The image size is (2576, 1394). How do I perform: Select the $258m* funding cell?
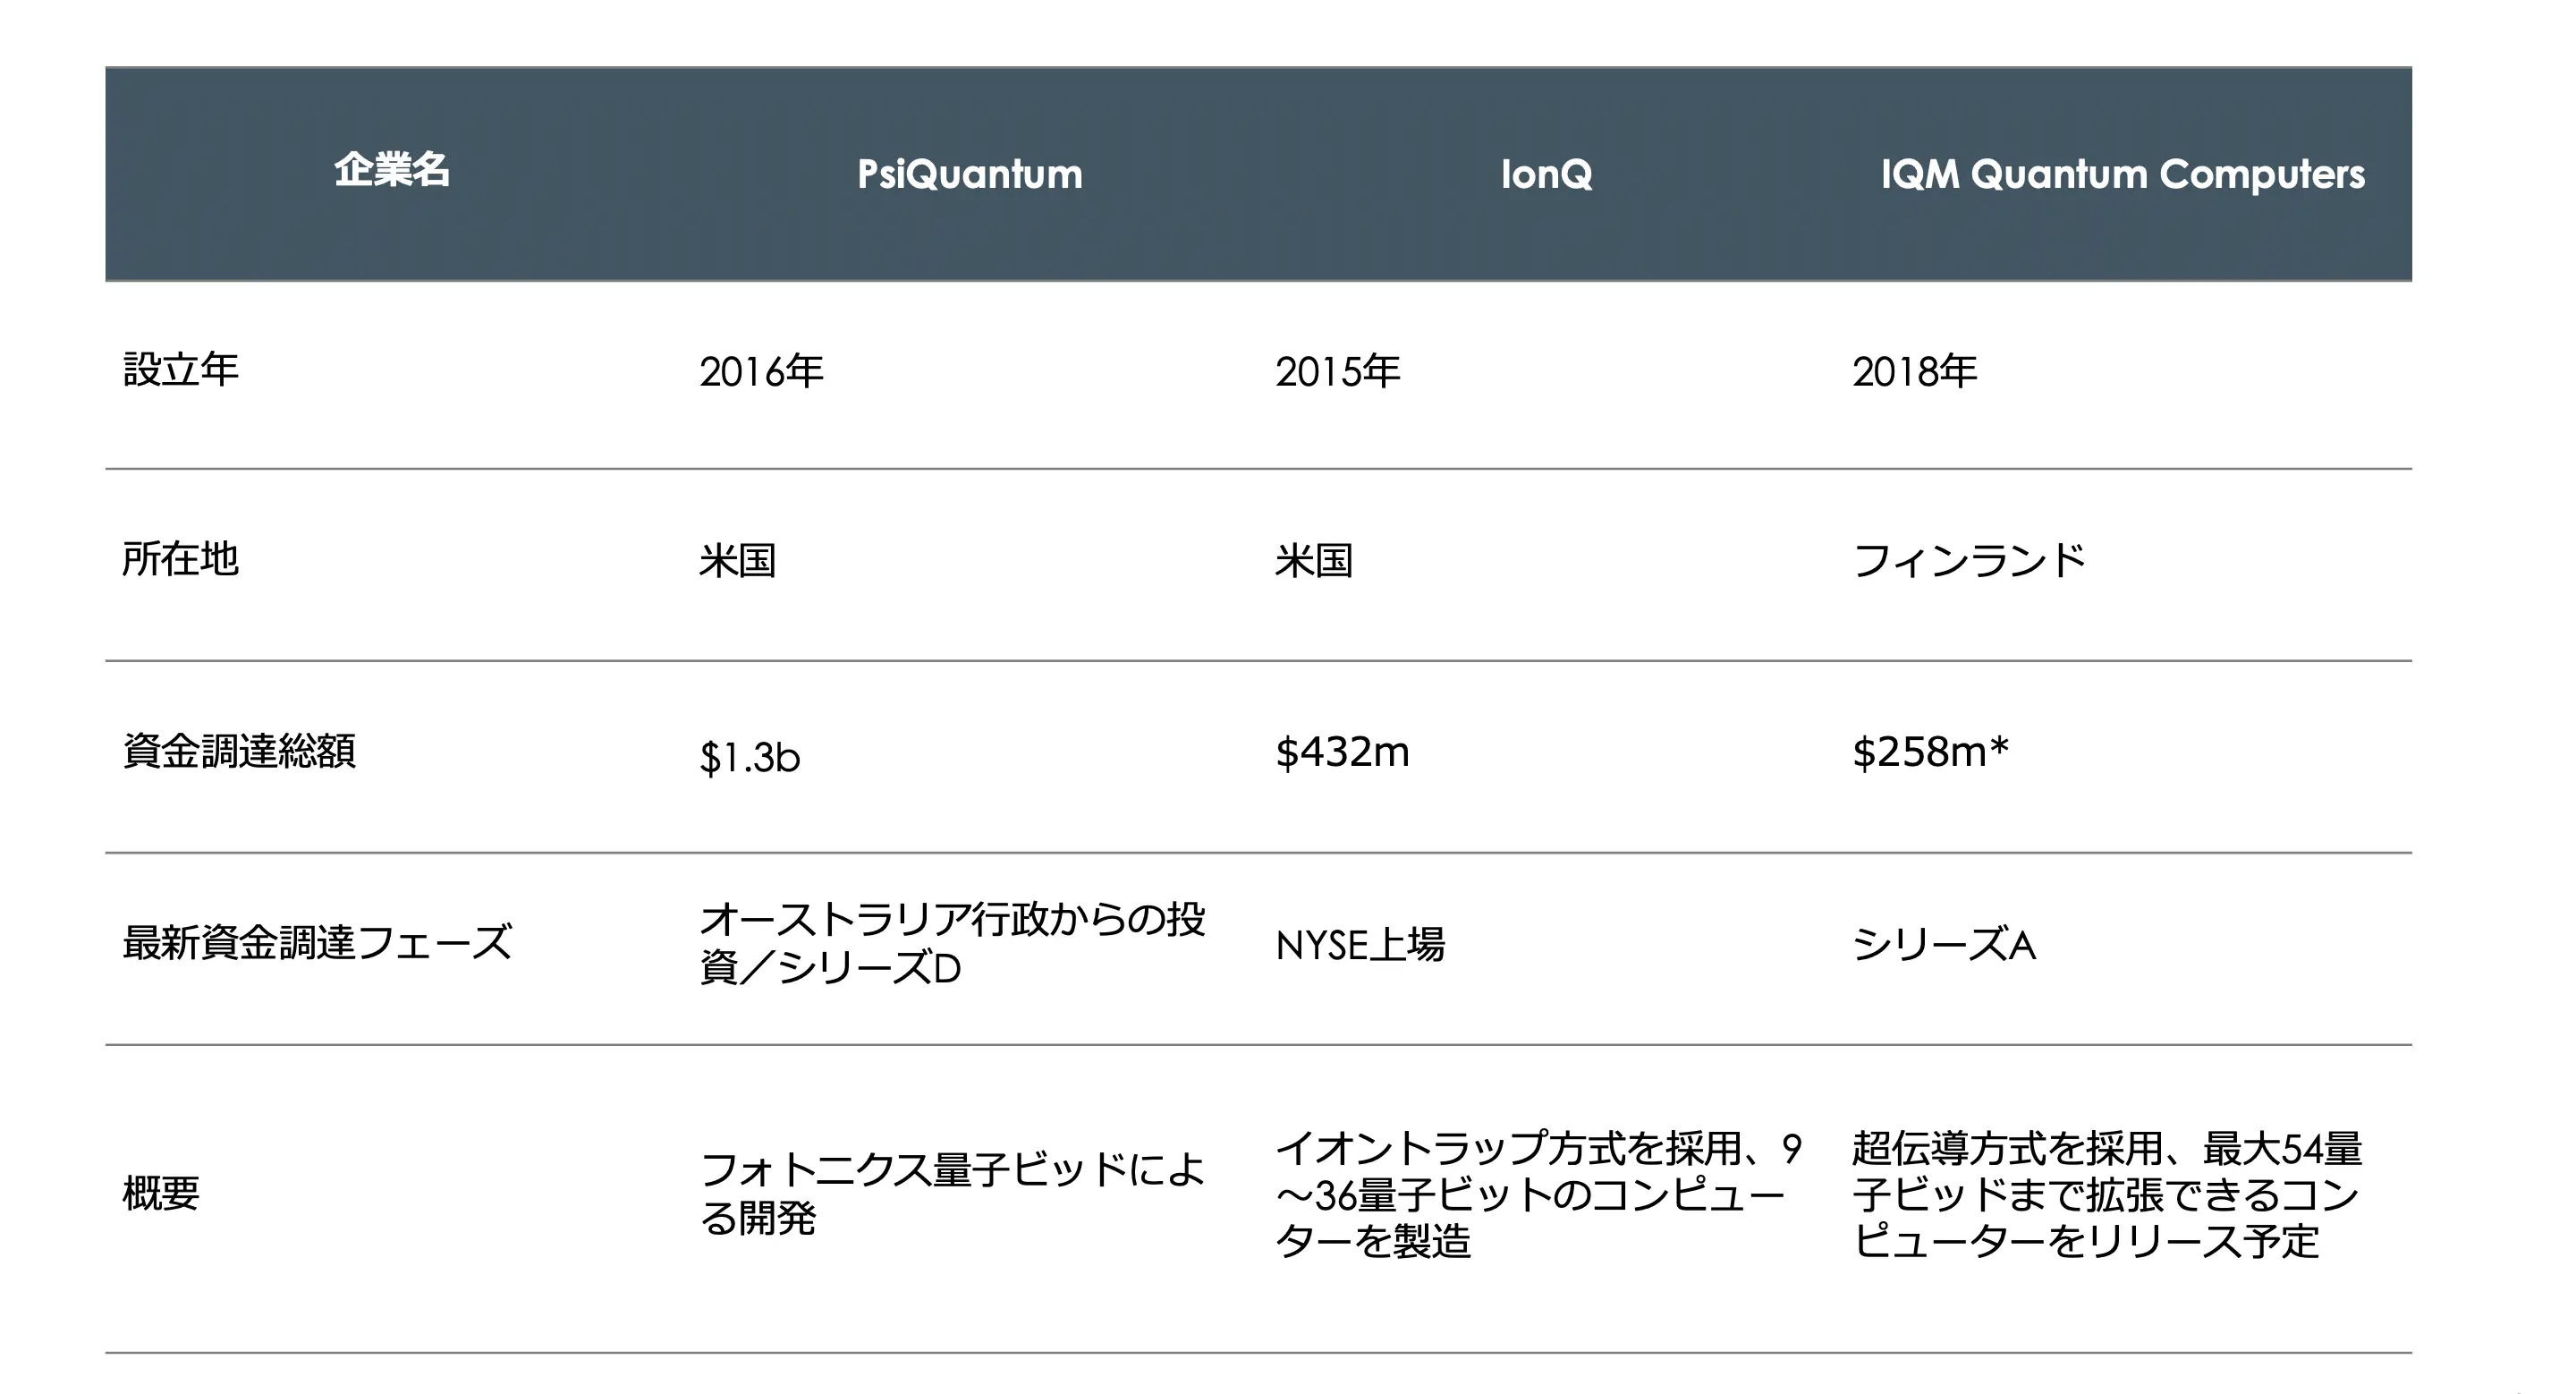click(x=1930, y=751)
